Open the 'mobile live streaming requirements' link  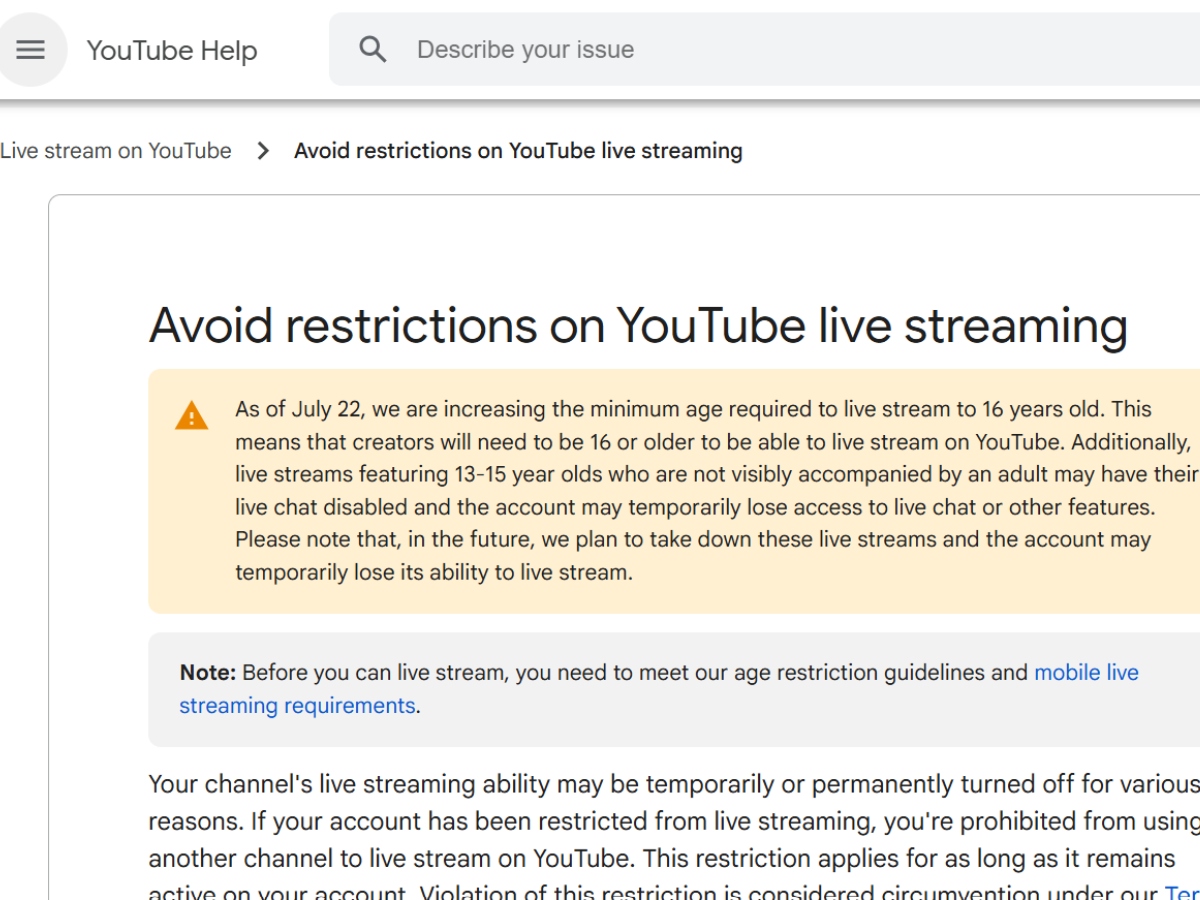(x=1085, y=672)
